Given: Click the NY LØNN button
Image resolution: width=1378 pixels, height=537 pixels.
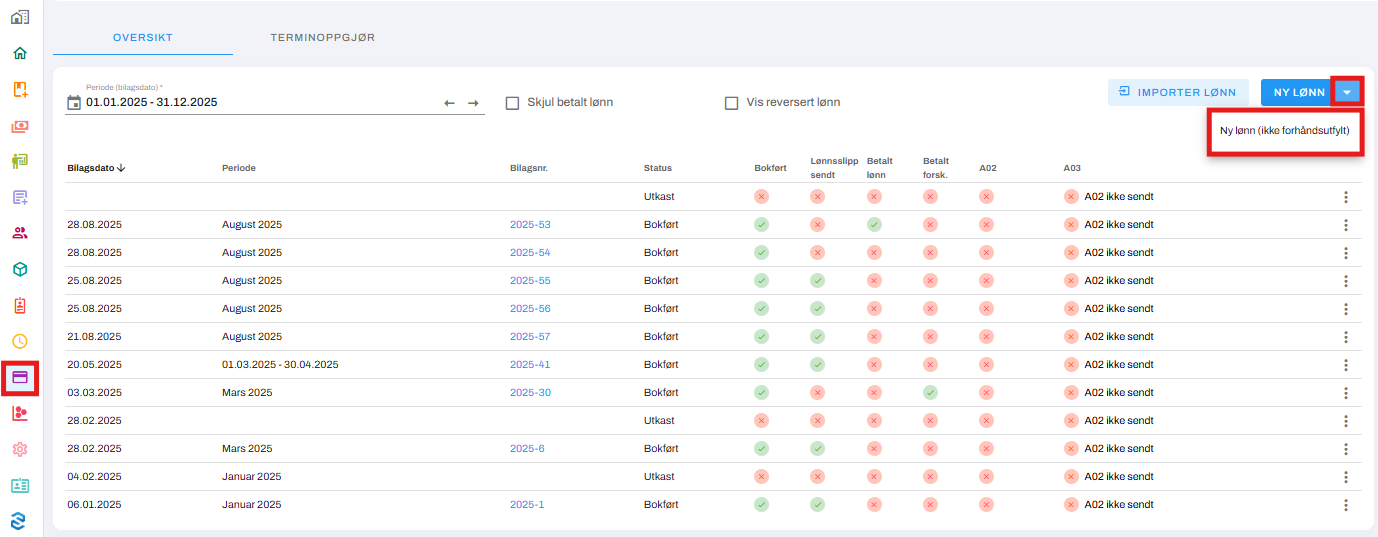Looking at the screenshot, I should (x=1299, y=92).
